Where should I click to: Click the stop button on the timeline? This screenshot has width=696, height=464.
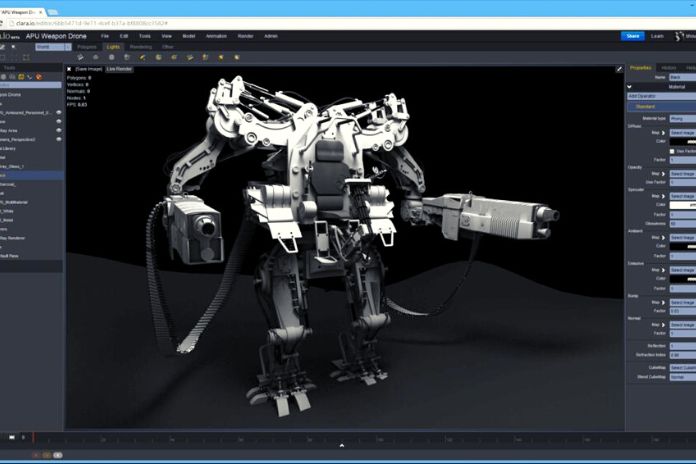pos(12,437)
